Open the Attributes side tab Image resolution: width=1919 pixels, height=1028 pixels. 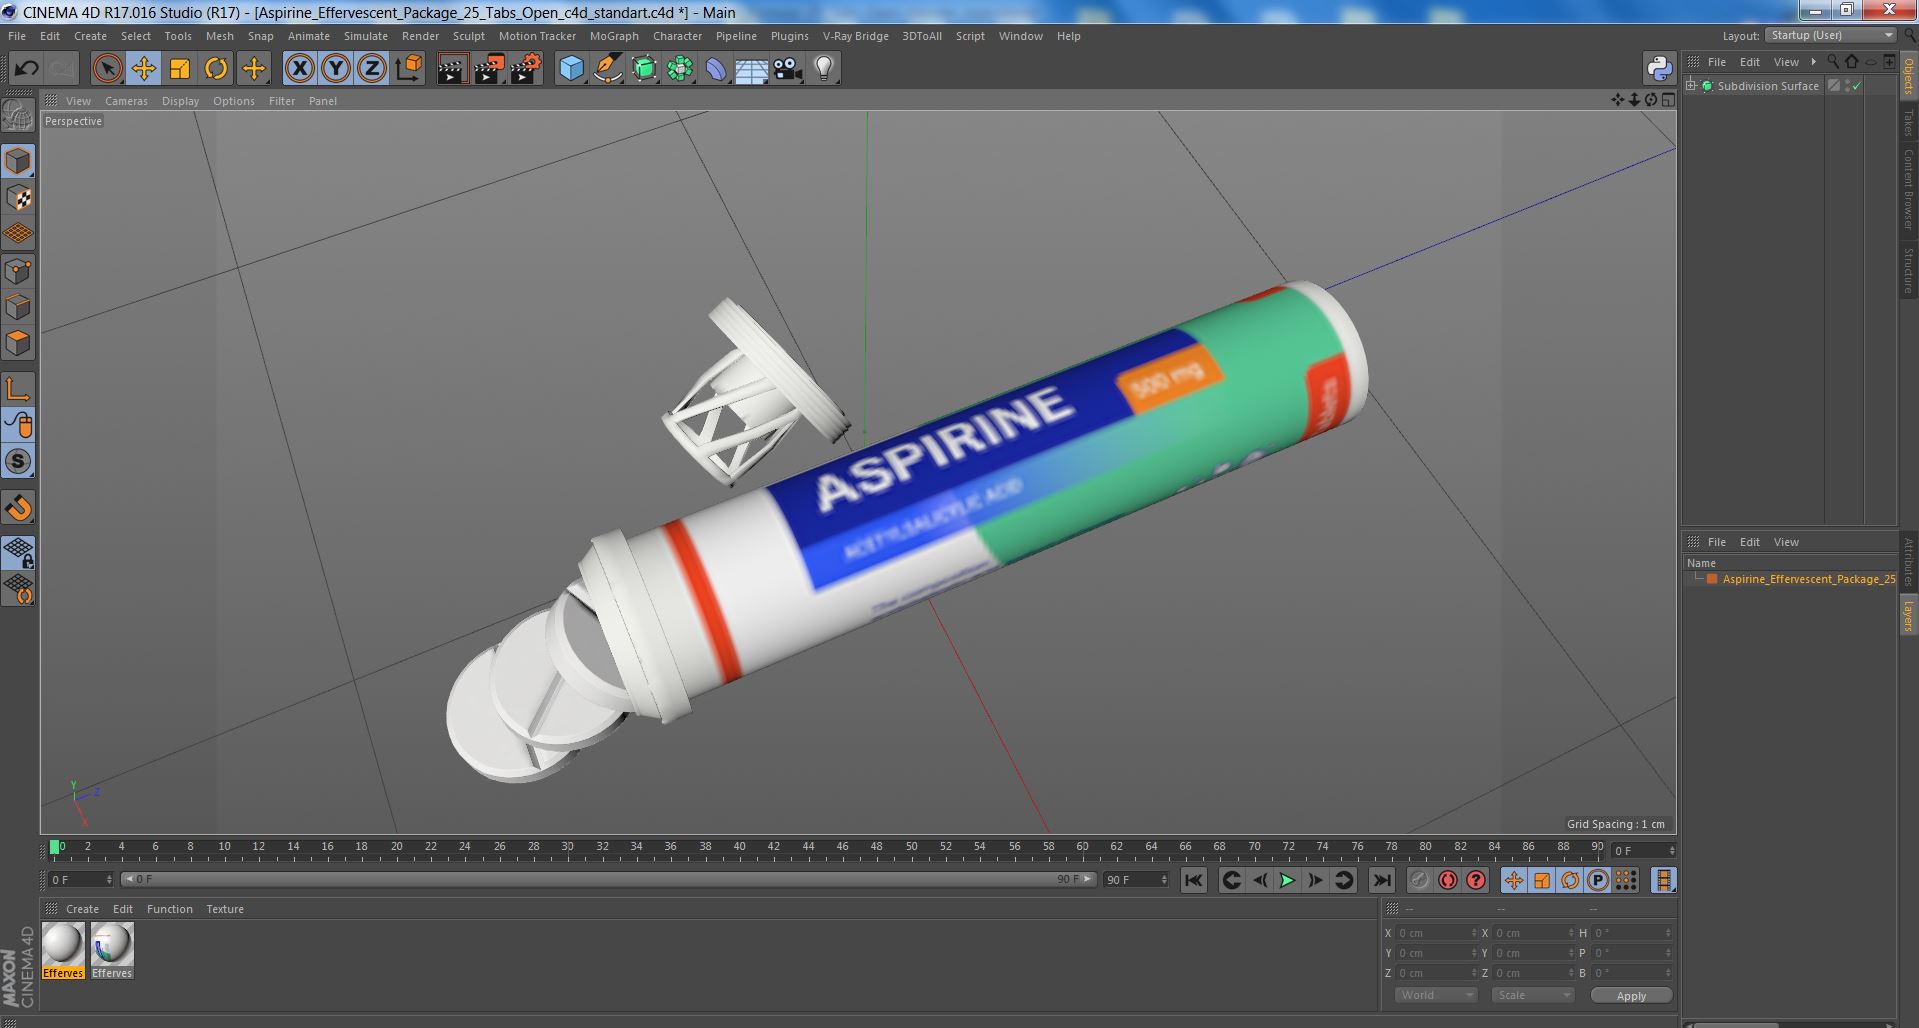[x=1908, y=562]
